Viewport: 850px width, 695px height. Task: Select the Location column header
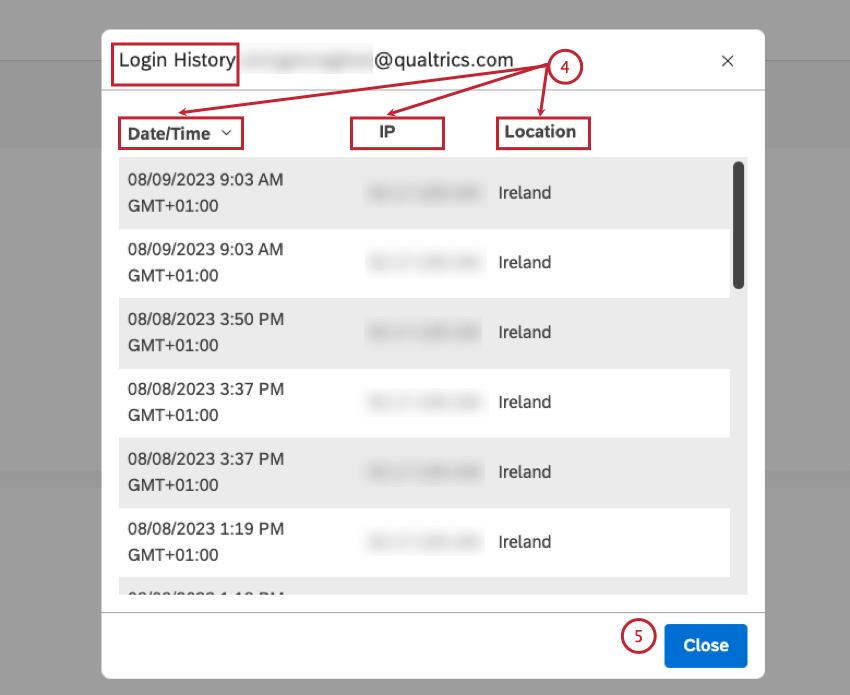542,131
